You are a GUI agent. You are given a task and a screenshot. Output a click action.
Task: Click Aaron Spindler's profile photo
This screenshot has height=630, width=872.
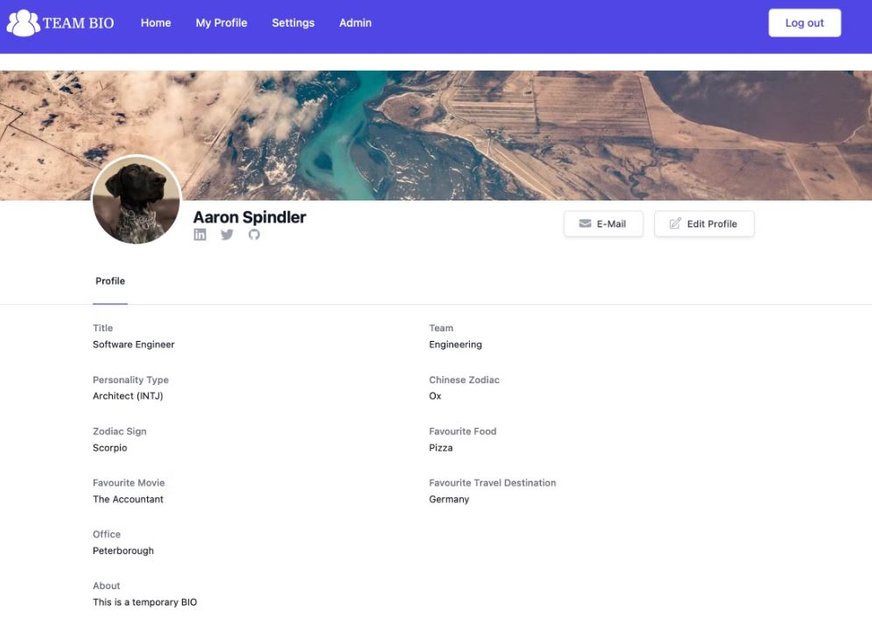click(136, 199)
